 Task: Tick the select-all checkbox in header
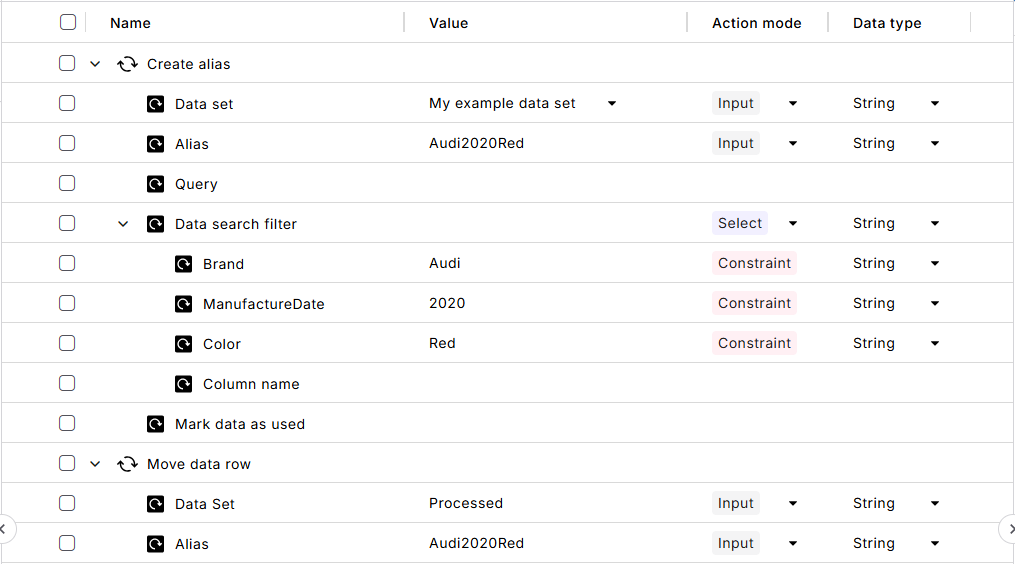pyautogui.click(x=67, y=22)
